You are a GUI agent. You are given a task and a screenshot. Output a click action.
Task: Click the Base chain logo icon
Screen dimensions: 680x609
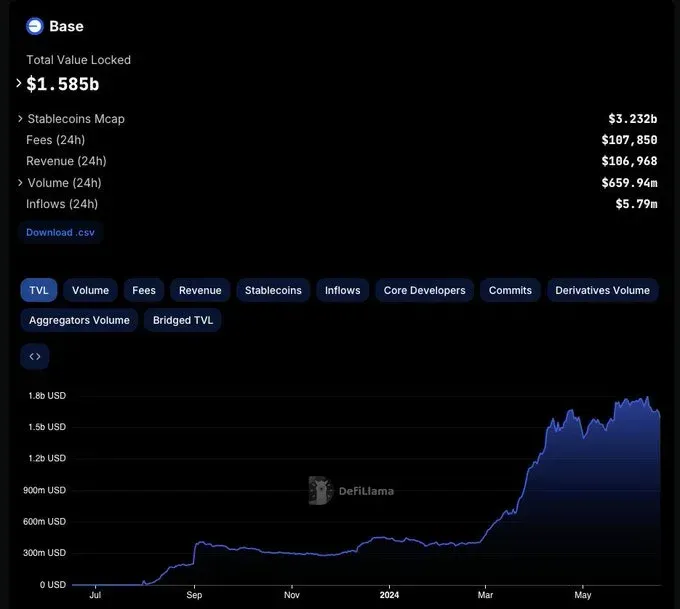(x=35, y=26)
